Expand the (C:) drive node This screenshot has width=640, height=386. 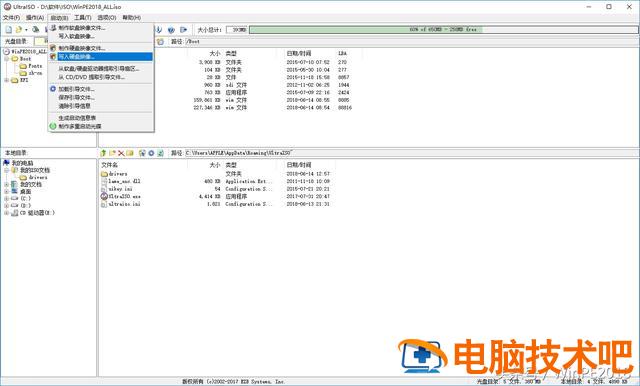pyautogui.click(x=7, y=198)
